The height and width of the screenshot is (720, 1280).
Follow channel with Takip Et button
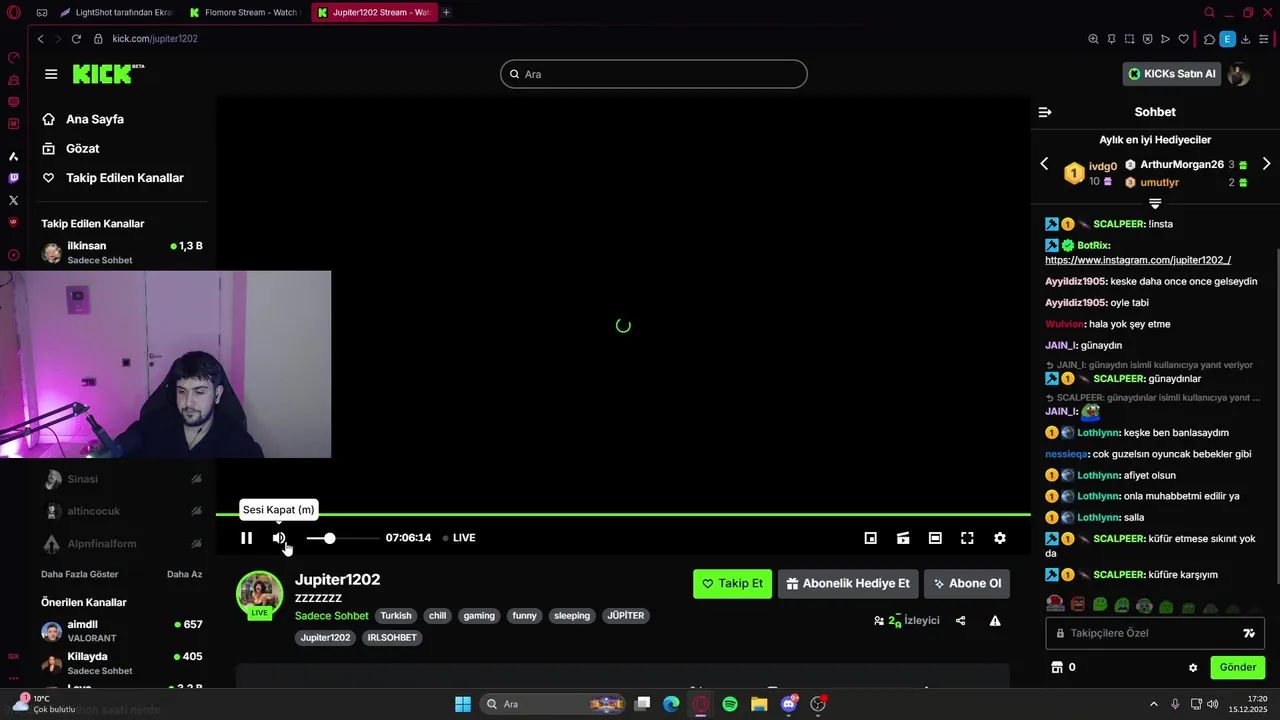coord(732,584)
